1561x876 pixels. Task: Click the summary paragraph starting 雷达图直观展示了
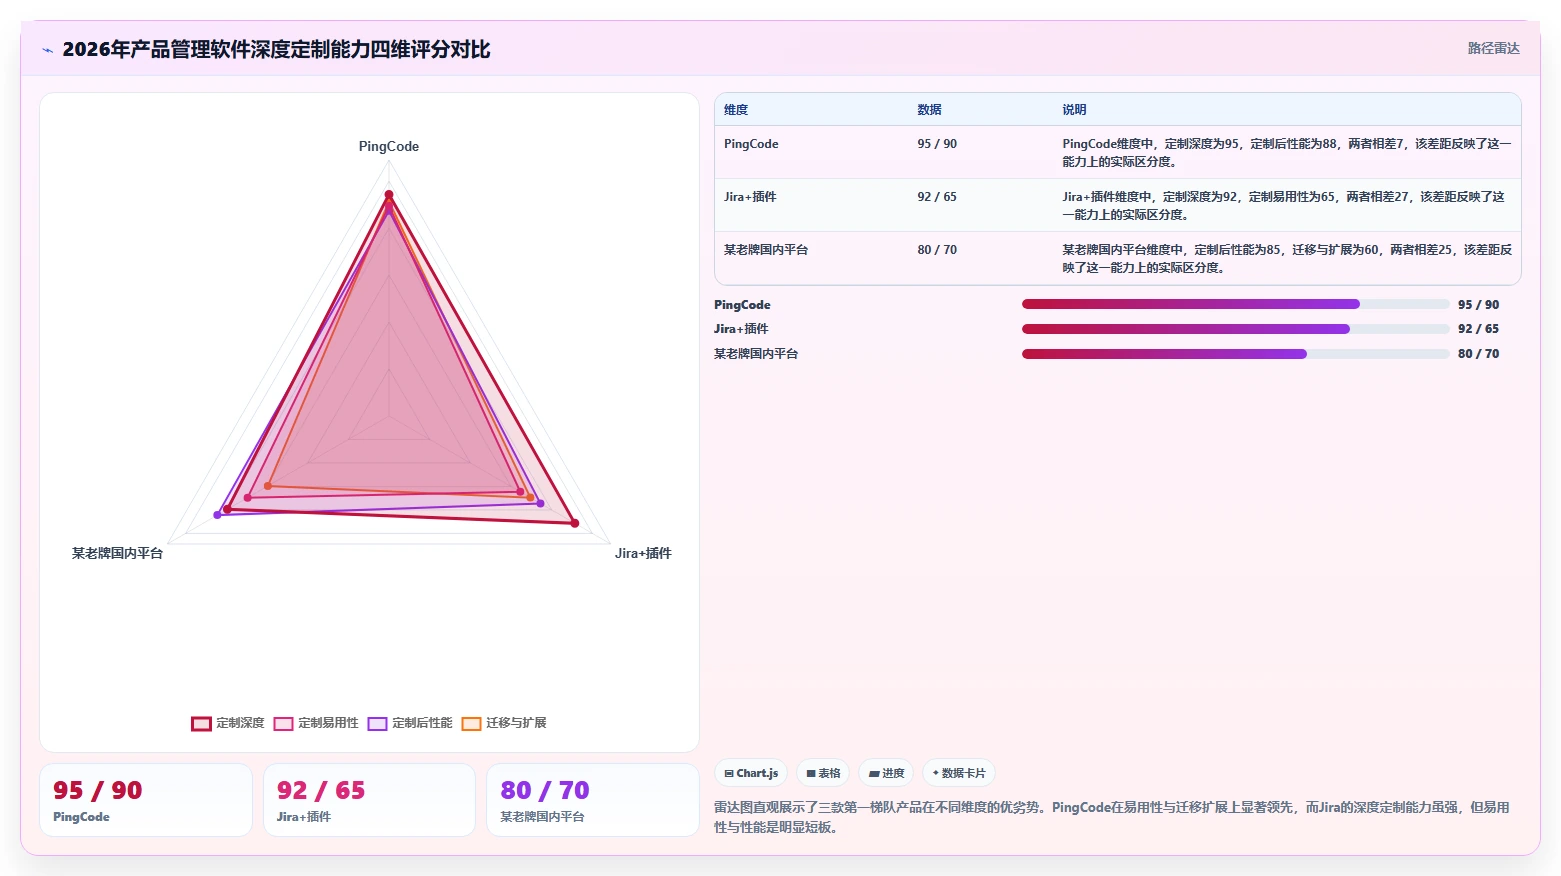[x=1112, y=817]
